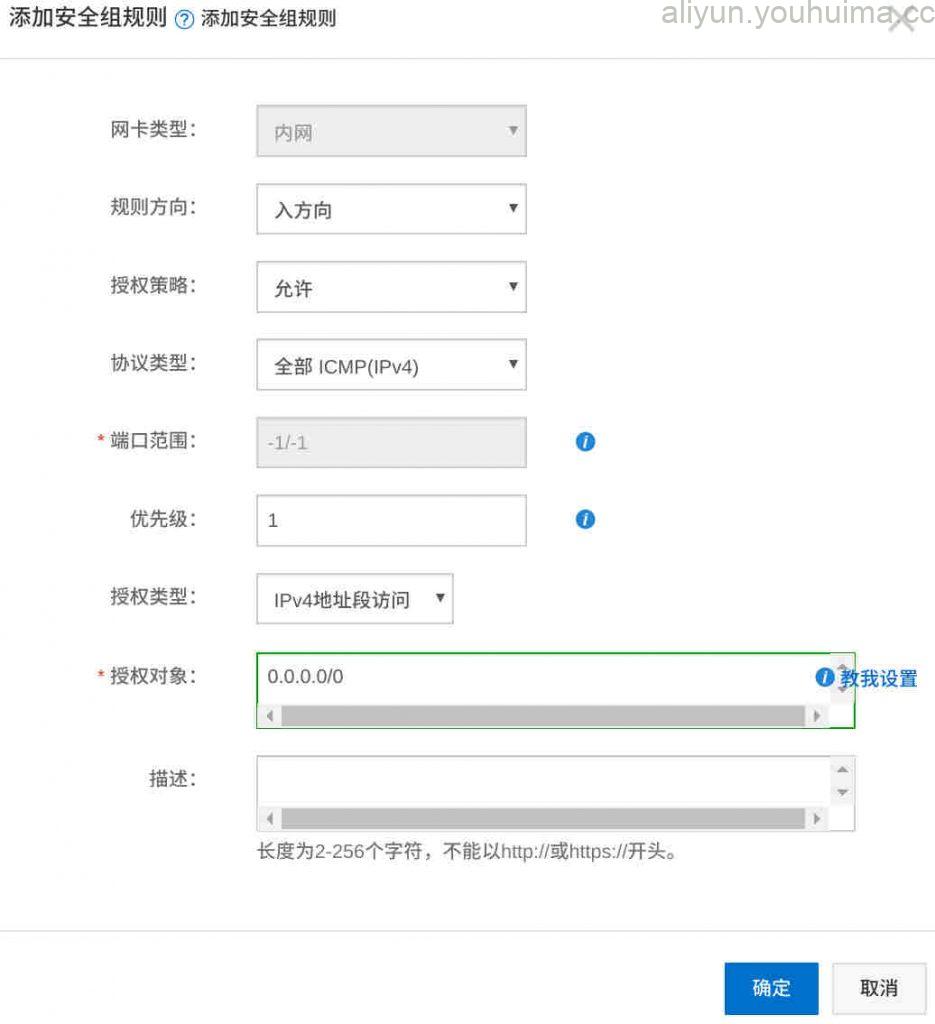The width and height of the screenshot is (935, 1024).
Task: Click the blue 确定 button
Action: pyautogui.click(x=771, y=987)
